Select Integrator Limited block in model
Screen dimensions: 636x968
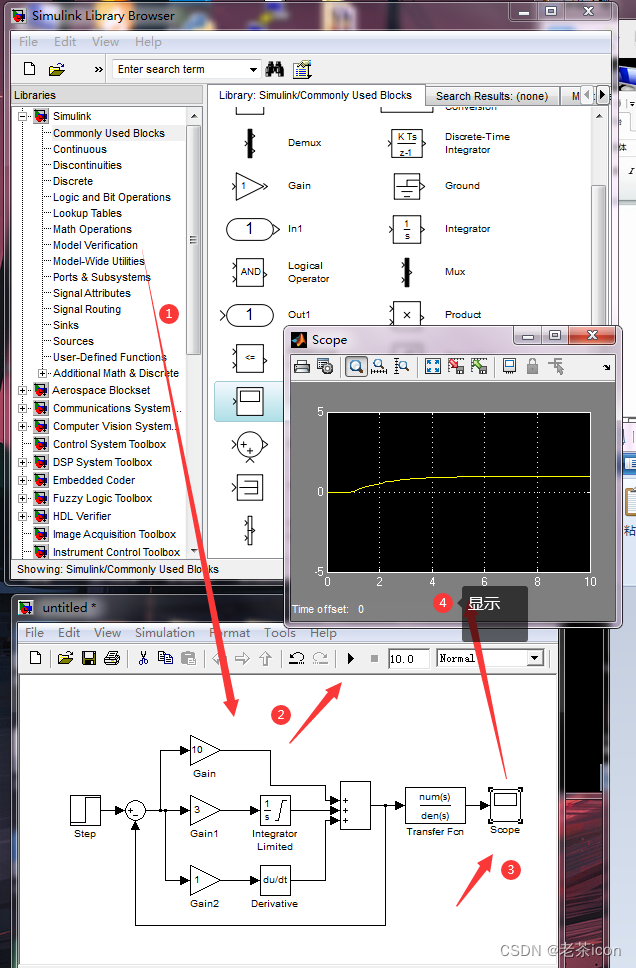pyautogui.click(x=275, y=811)
